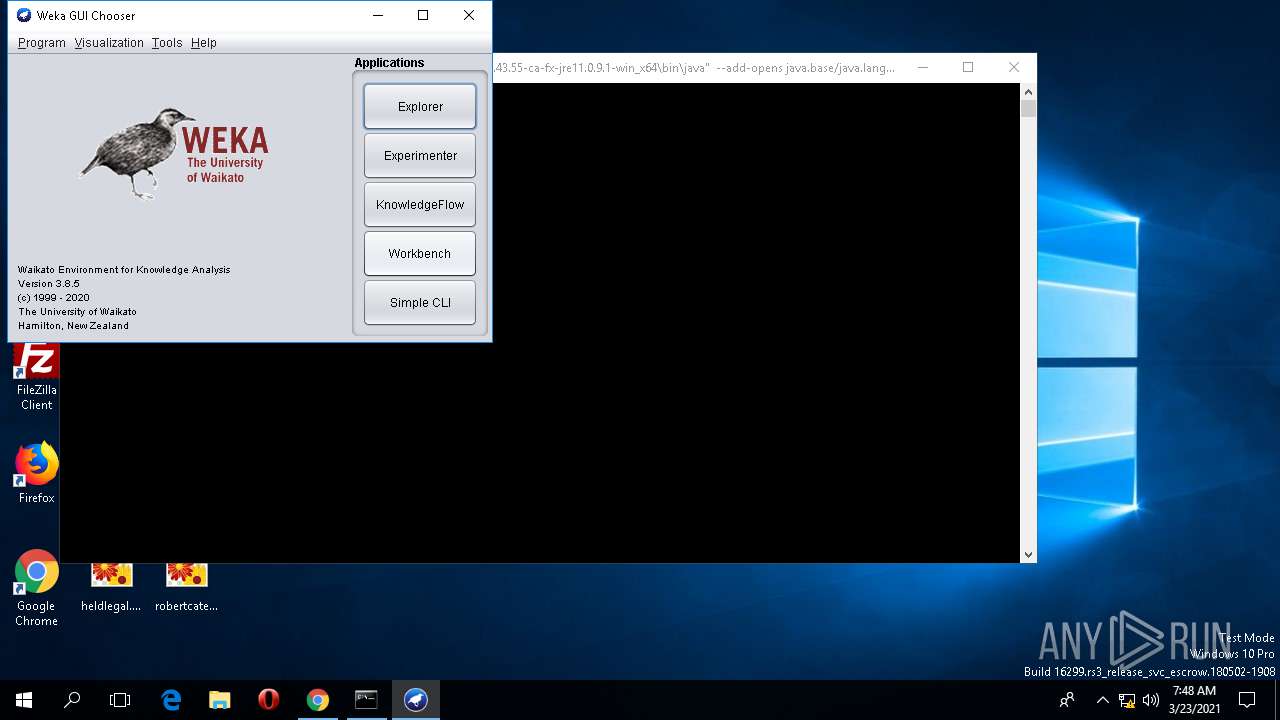Open the KnowledgeFlow application

(x=420, y=204)
